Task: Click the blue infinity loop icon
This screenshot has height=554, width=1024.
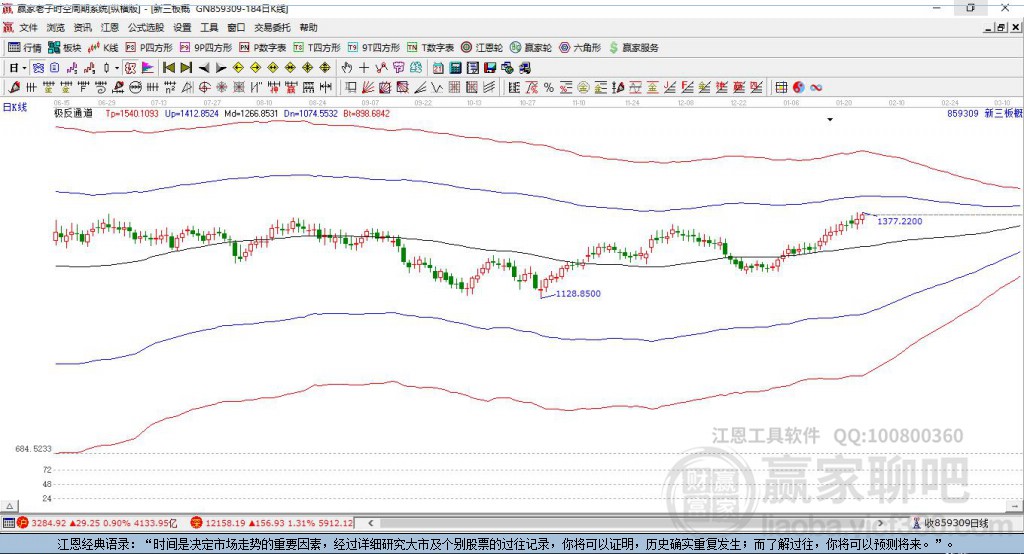Action: [x=816, y=88]
